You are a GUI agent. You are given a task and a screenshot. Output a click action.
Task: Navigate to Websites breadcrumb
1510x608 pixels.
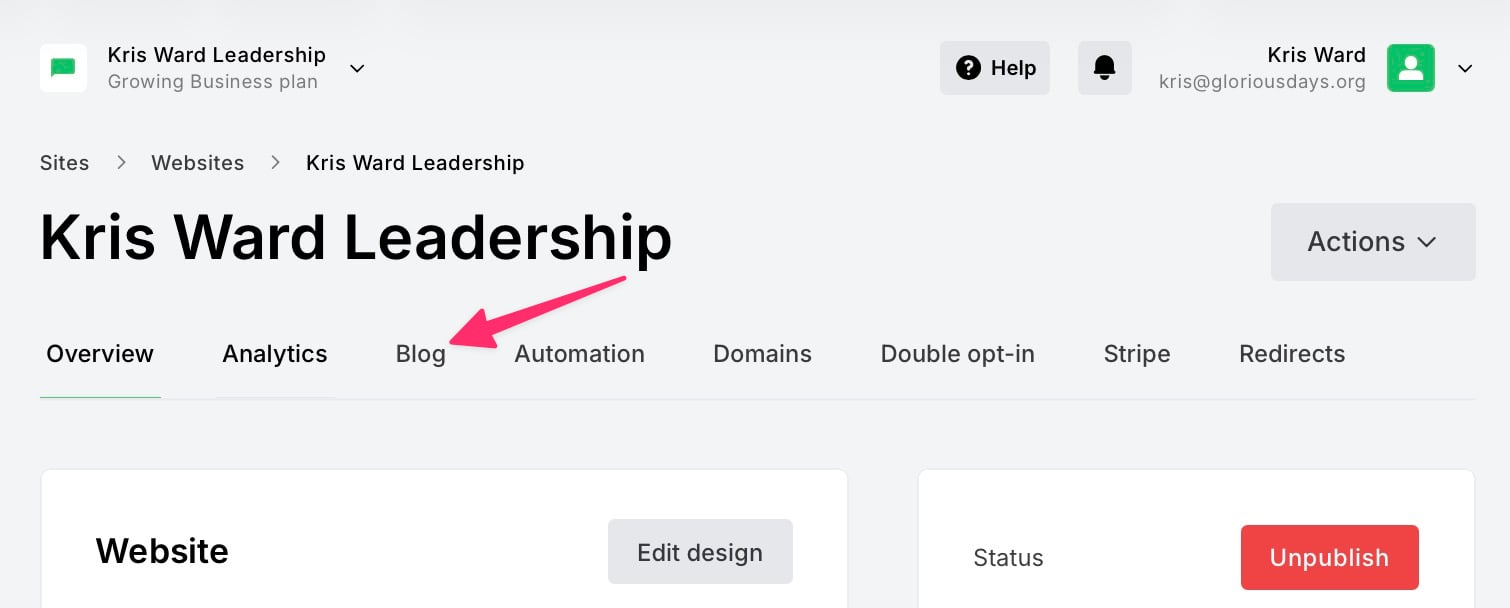click(x=197, y=163)
